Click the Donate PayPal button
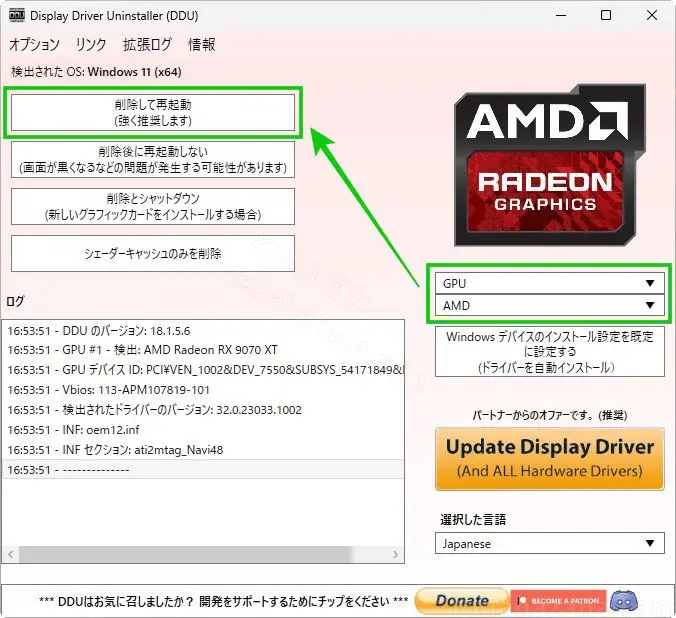676x618 pixels. point(462,600)
